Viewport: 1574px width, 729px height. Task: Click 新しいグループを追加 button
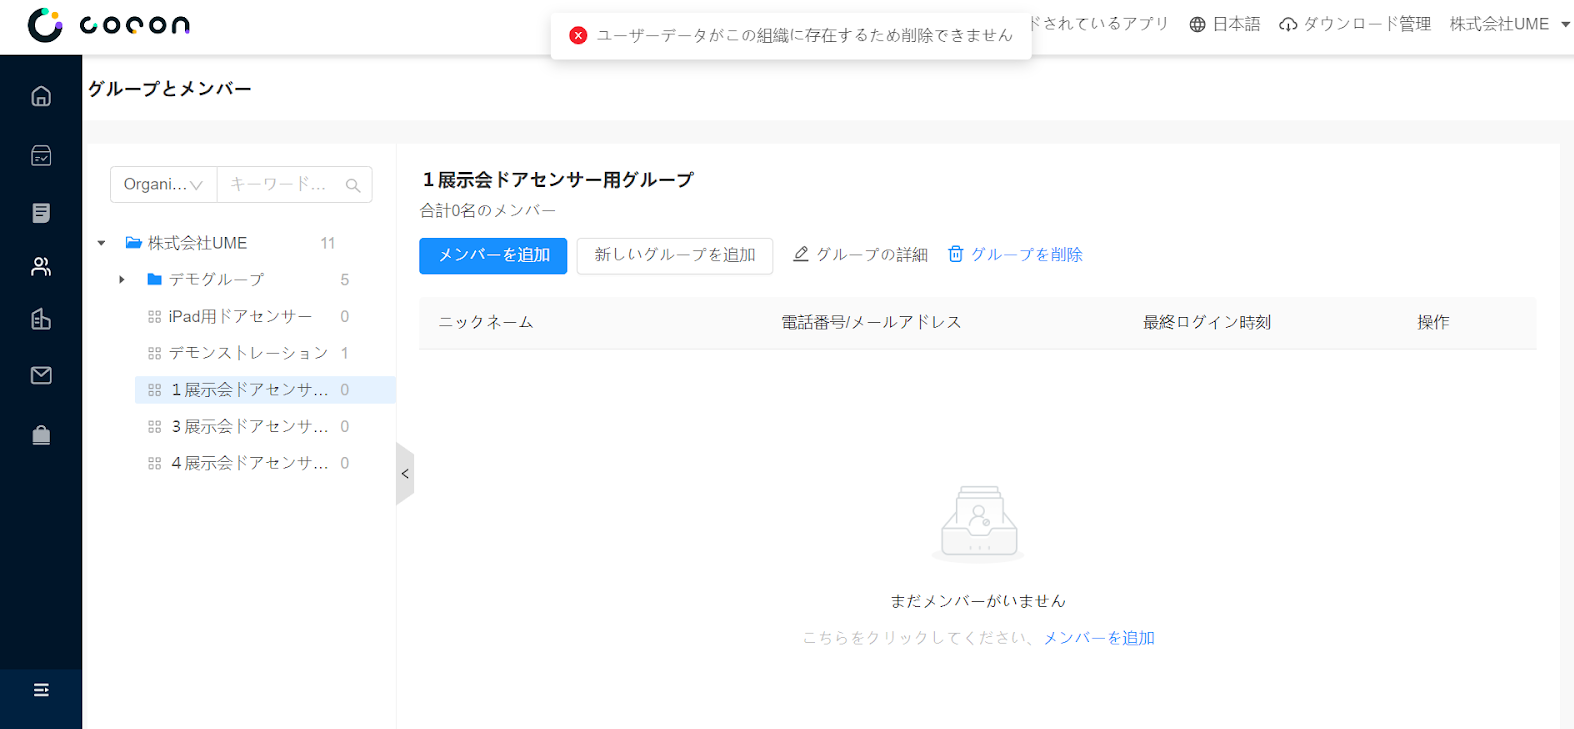point(675,255)
